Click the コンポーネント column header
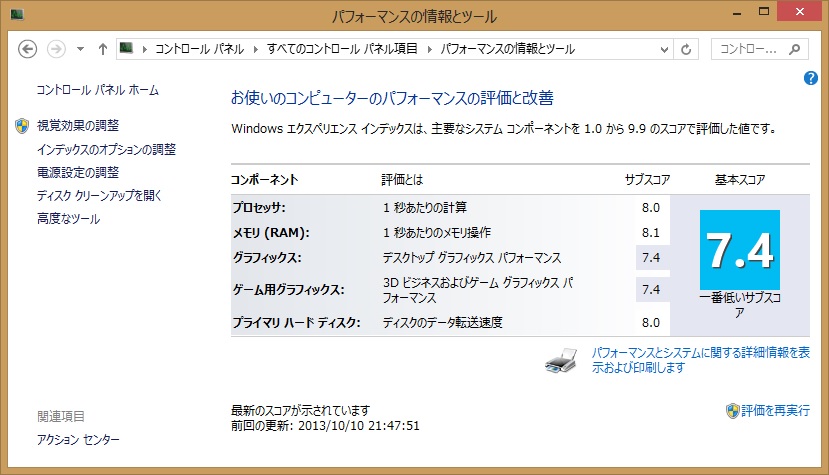 pyautogui.click(x=264, y=180)
